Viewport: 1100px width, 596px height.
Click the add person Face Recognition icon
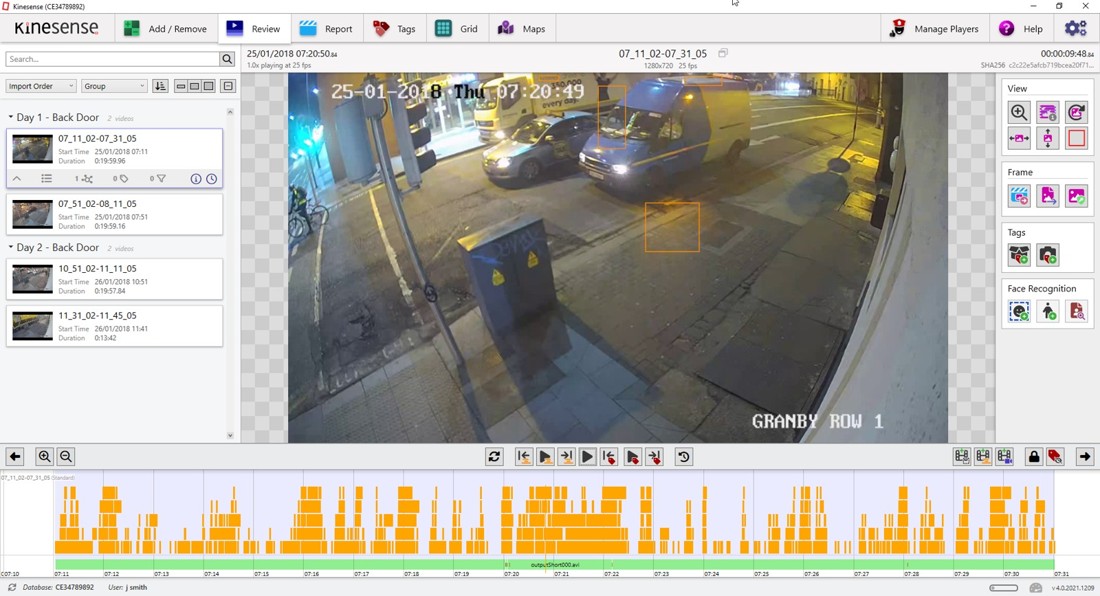[1047, 311]
